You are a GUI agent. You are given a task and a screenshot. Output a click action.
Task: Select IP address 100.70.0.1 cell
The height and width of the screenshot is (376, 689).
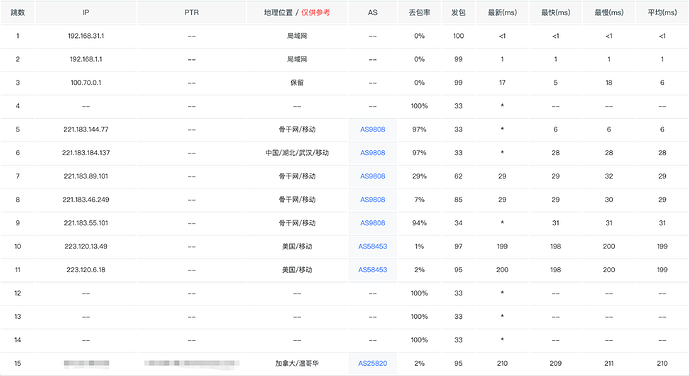pos(86,83)
